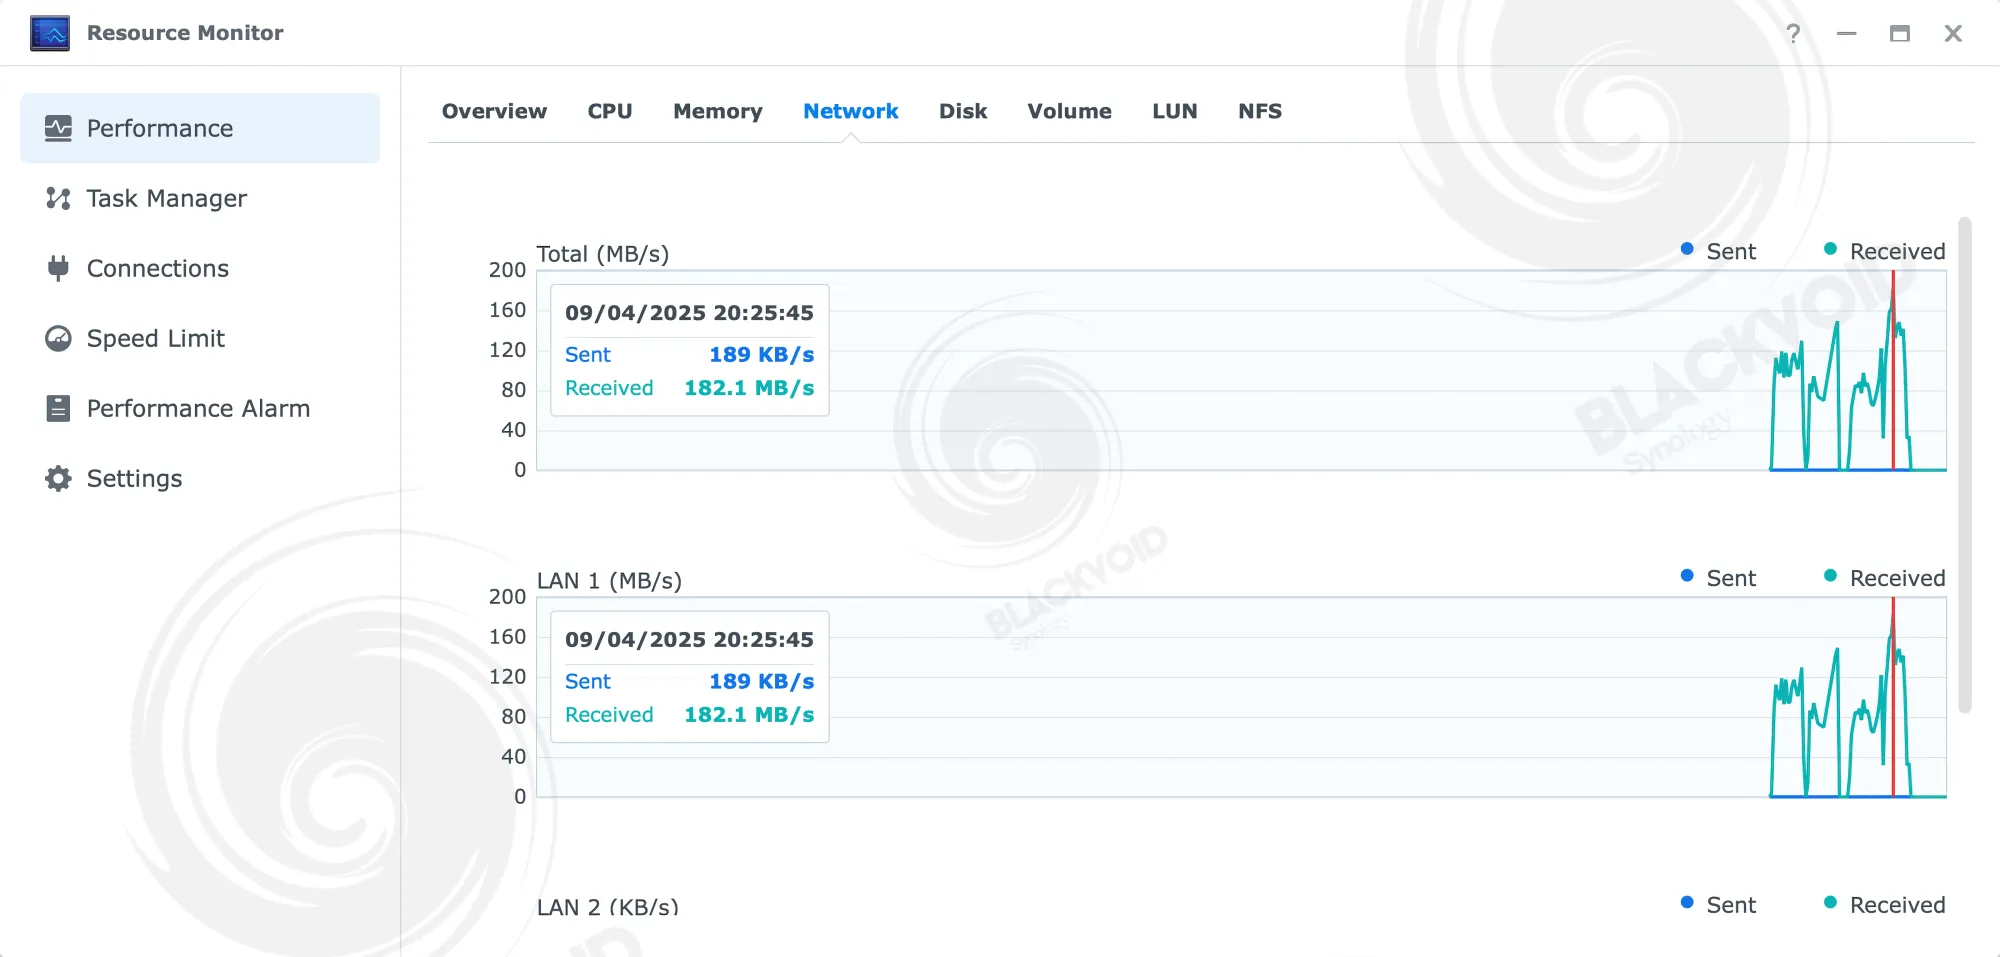Minimize the Resource Monitor window
Viewport: 2000px width, 957px height.
click(1846, 33)
